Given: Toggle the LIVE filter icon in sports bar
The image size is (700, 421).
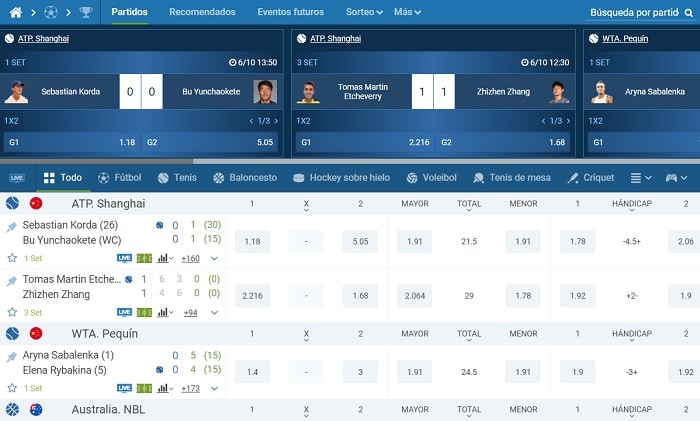Looking at the screenshot, I should click(x=17, y=178).
